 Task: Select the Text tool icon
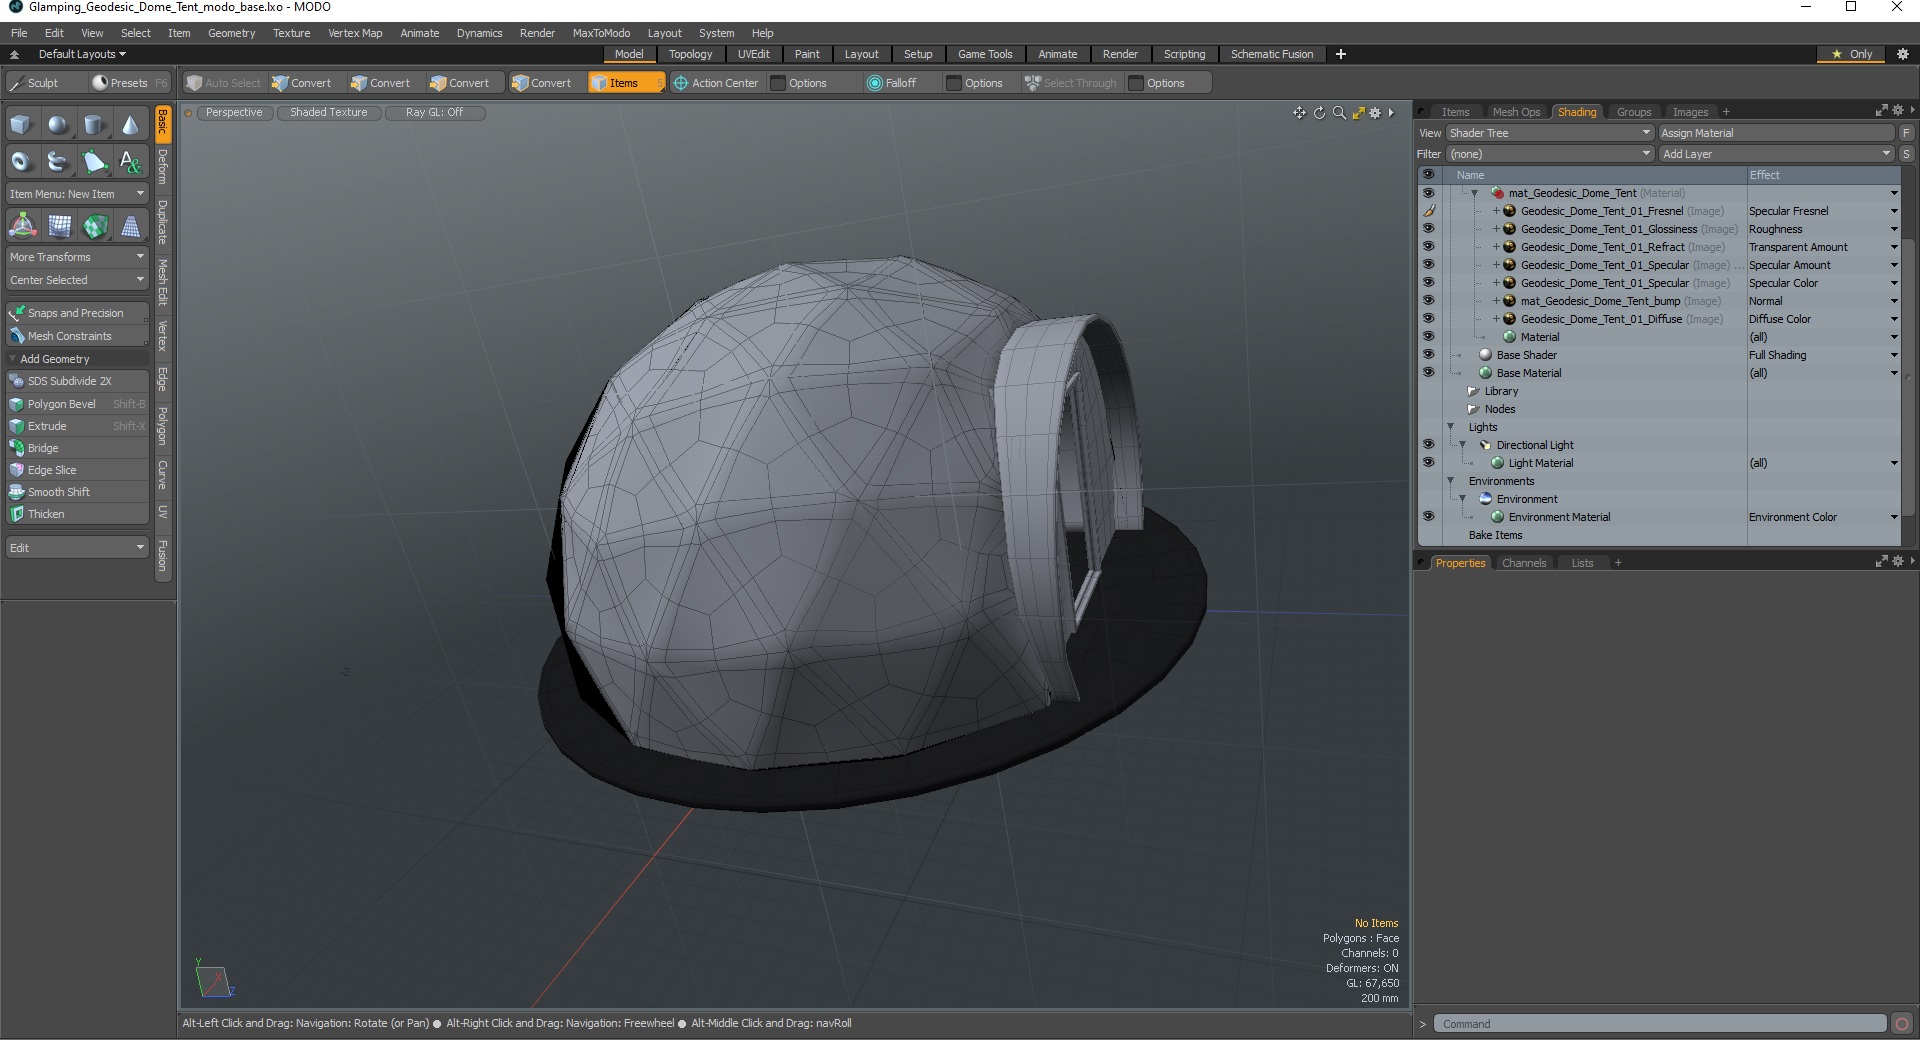coord(130,161)
